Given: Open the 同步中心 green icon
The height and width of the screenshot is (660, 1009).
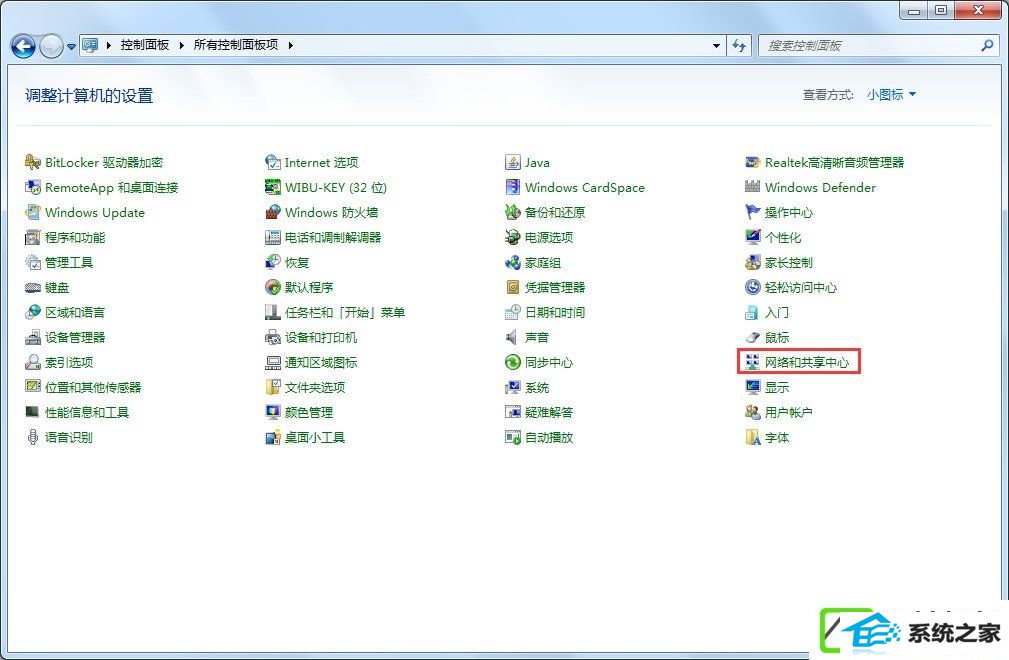Looking at the screenshot, I should pos(513,362).
